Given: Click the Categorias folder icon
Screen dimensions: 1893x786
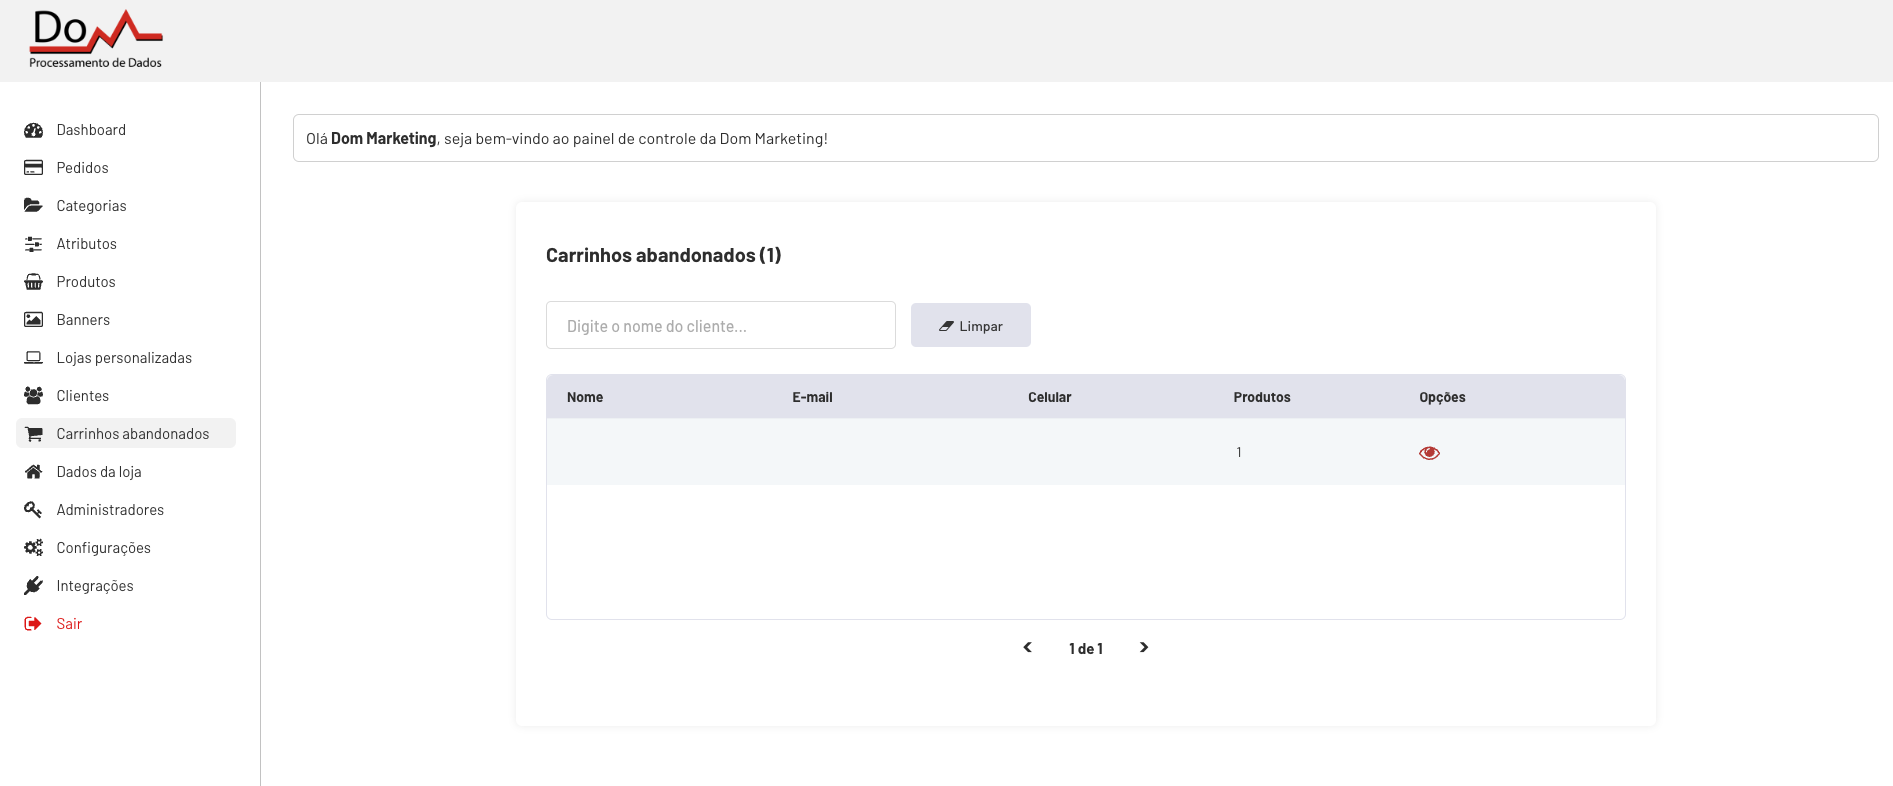Looking at the screenshot, I should [x=34, y=206].
